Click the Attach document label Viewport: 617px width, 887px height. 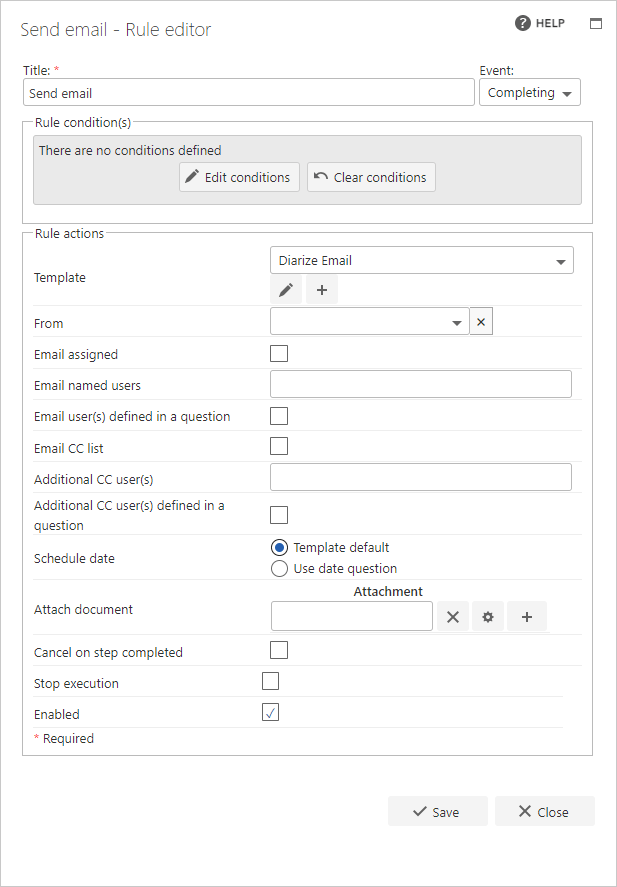point(84,609)
